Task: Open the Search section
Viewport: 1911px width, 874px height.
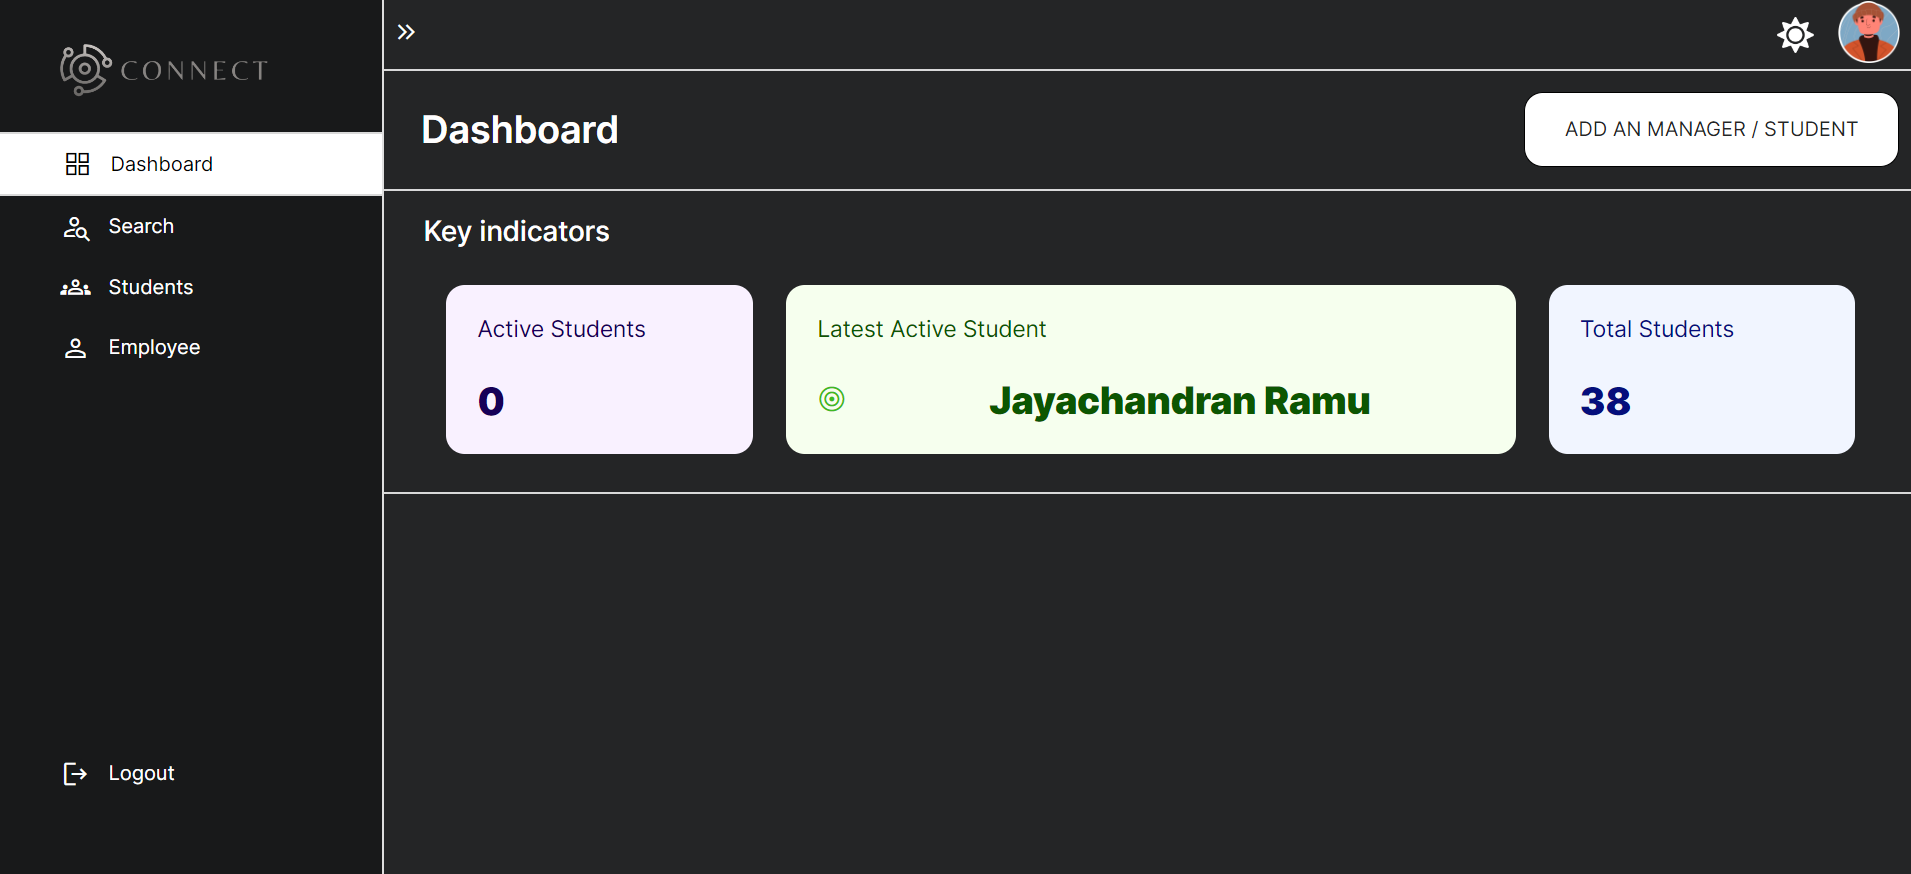Action: (141, 226)
